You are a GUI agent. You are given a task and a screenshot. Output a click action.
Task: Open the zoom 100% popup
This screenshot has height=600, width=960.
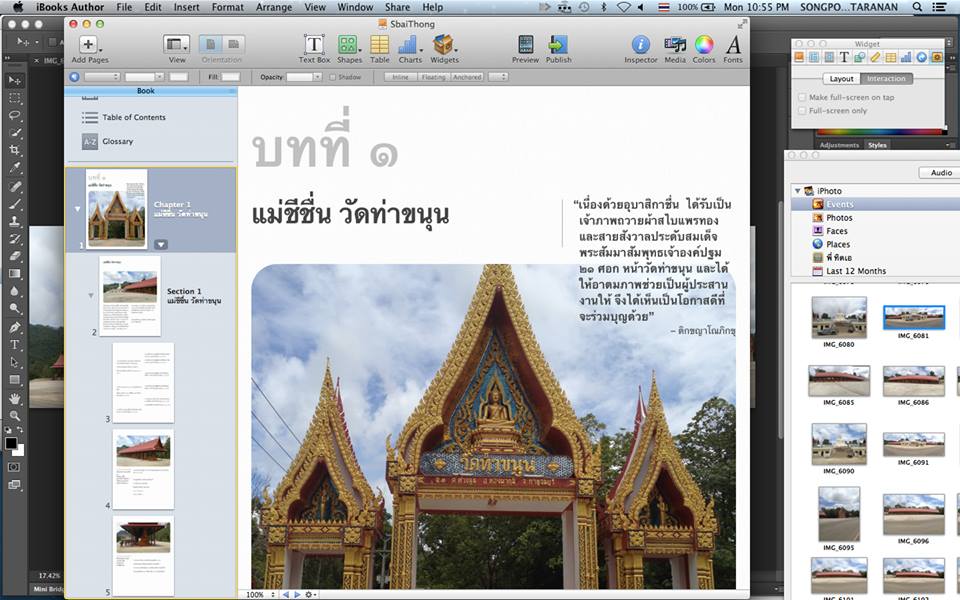click(x=260, y=594)
